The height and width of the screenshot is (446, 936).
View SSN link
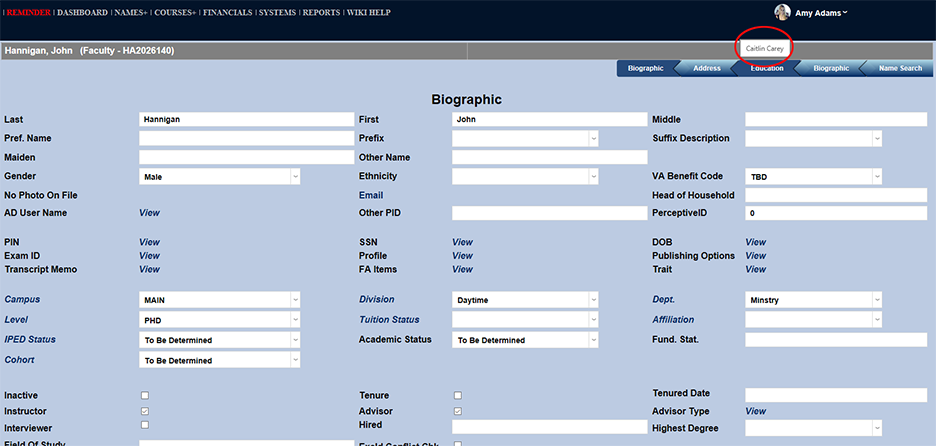click(462, 242)
